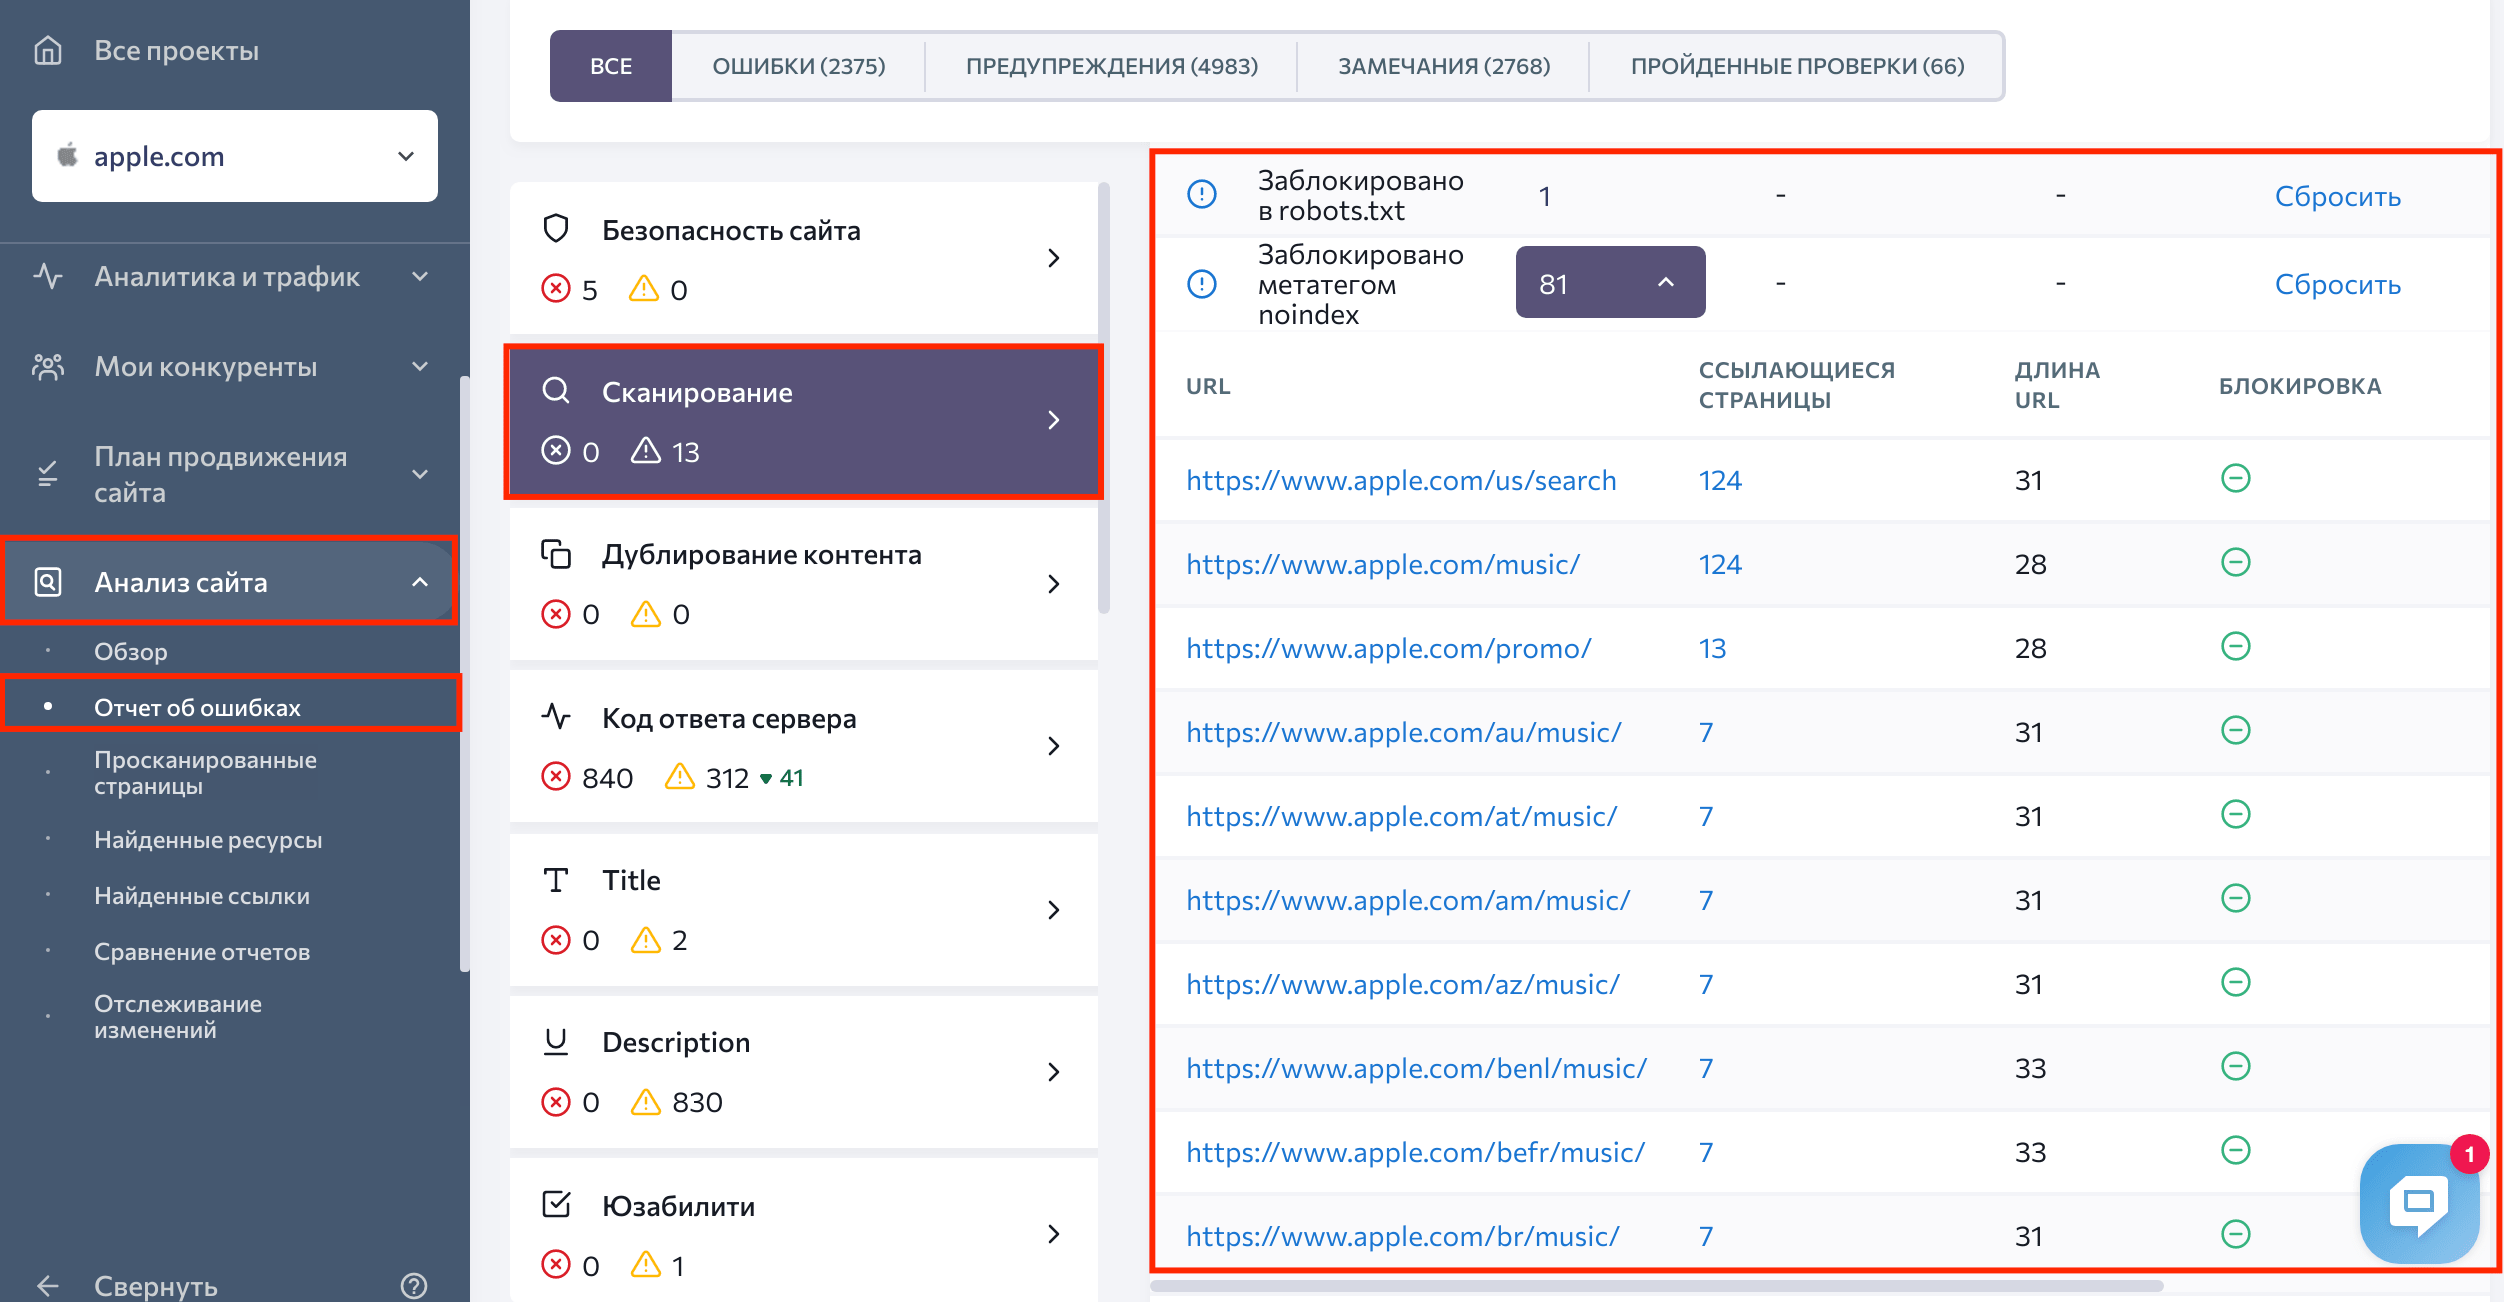
Task: Click the Мои конкуренты people icon
Action: [x=48, y=367]
